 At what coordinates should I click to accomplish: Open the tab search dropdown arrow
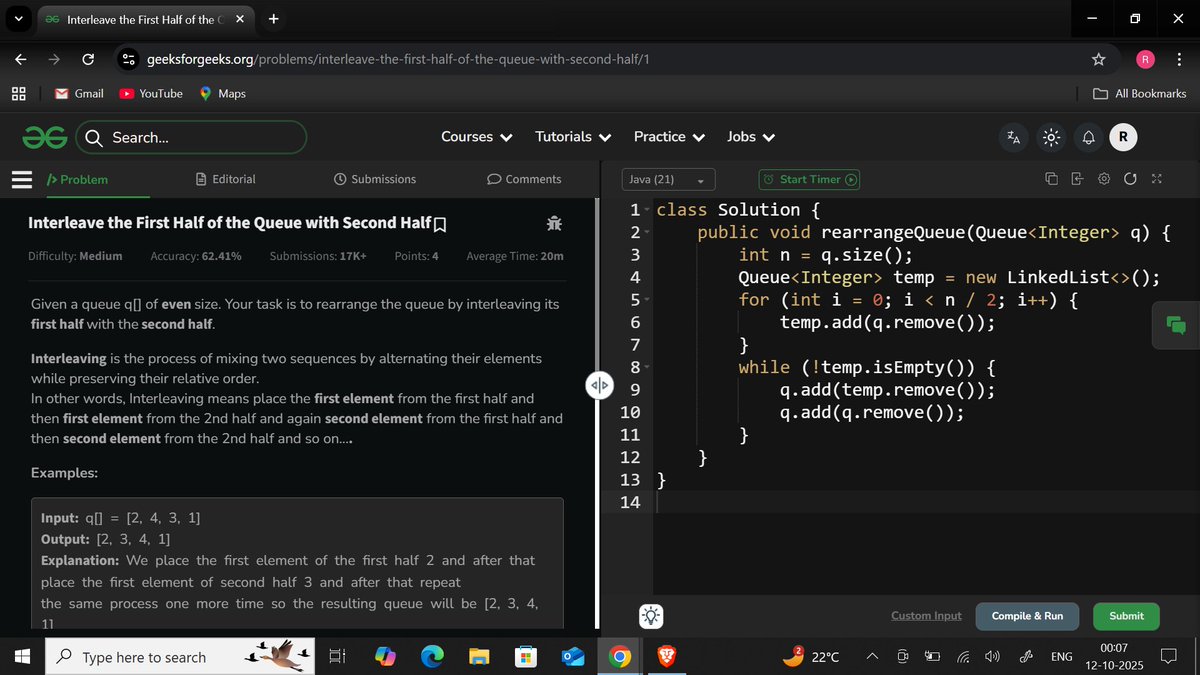18,19
